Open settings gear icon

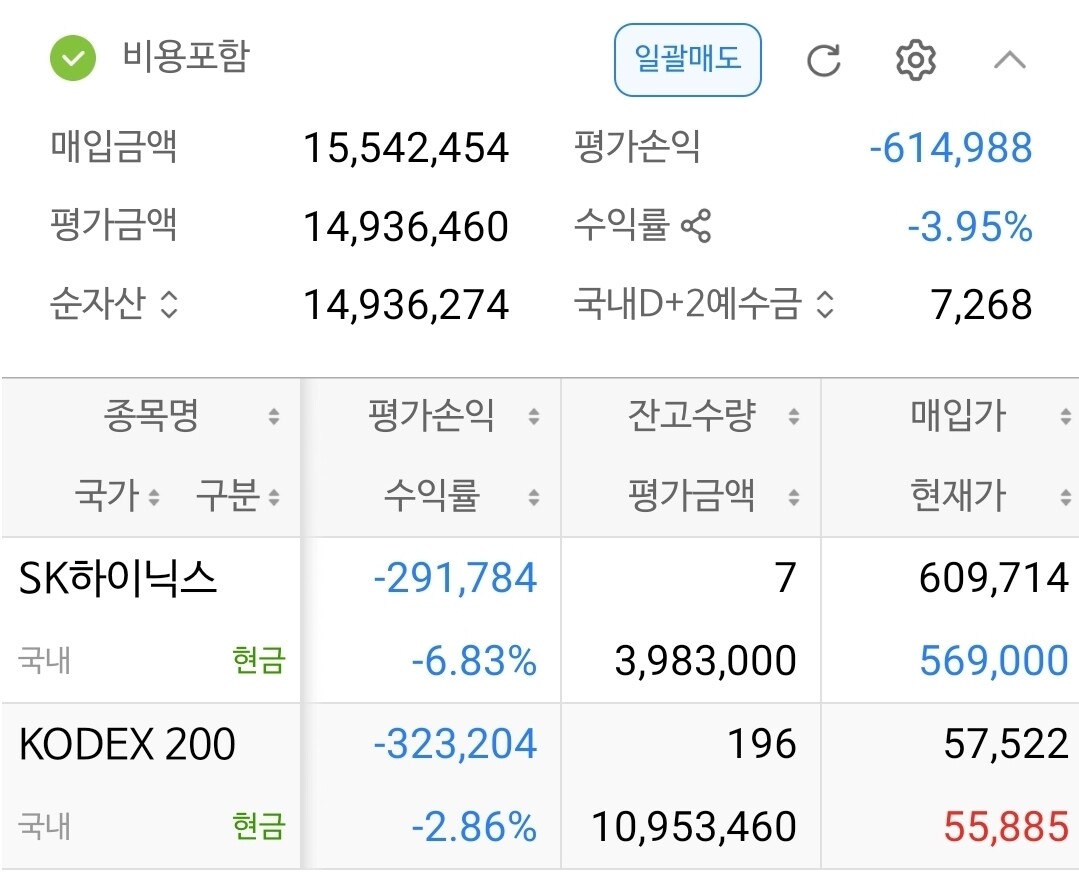point(915,60)
